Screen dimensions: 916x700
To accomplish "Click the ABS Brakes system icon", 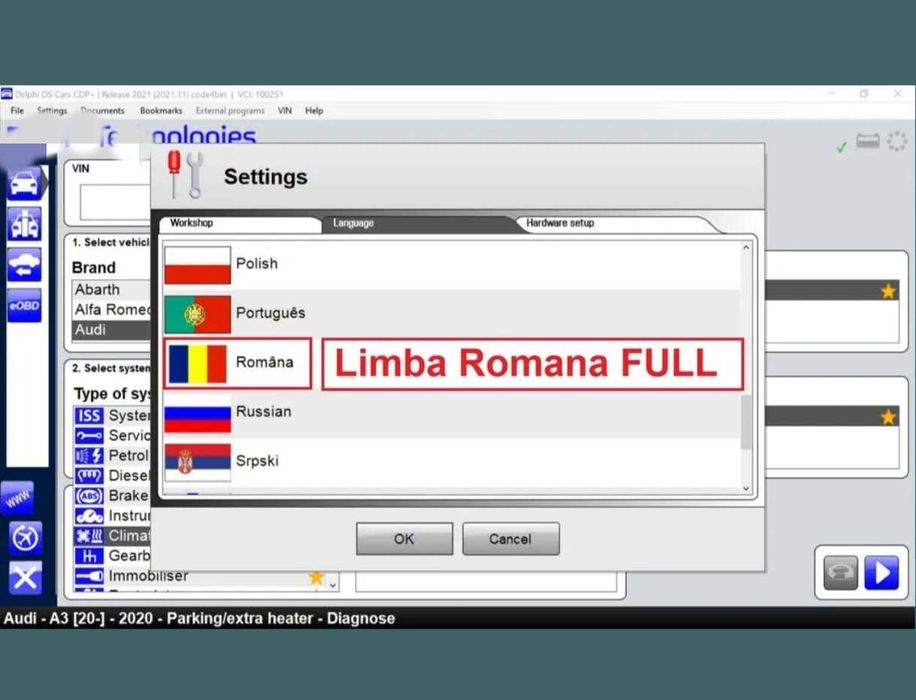I will click(x=89, y=495).
